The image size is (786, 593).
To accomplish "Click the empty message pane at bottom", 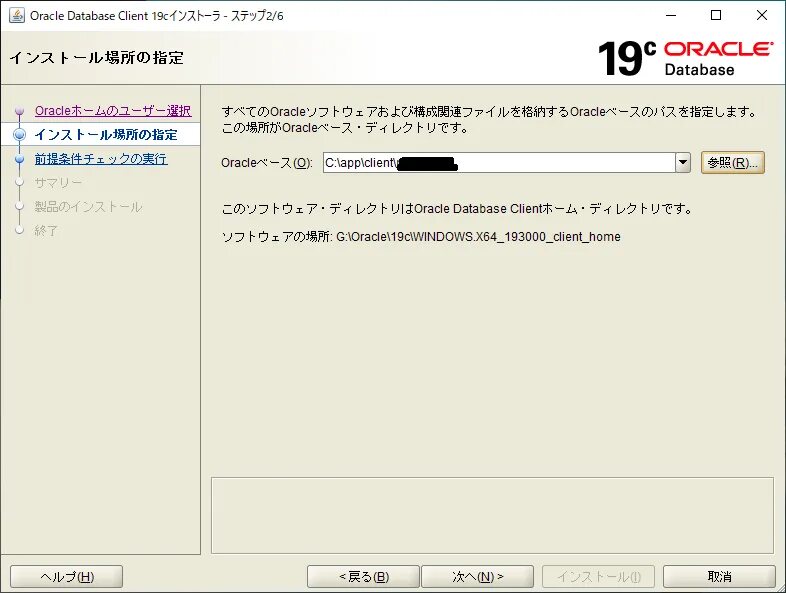I will pos(492,515).
